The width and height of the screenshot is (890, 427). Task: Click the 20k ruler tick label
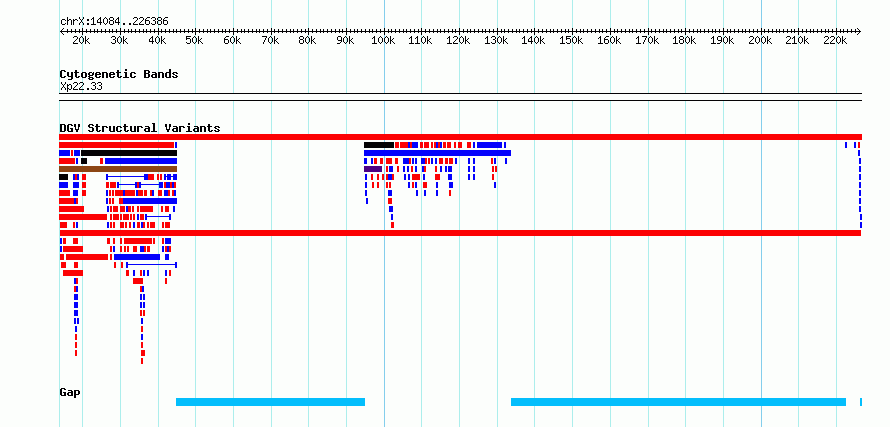click(x=81, y=41)
